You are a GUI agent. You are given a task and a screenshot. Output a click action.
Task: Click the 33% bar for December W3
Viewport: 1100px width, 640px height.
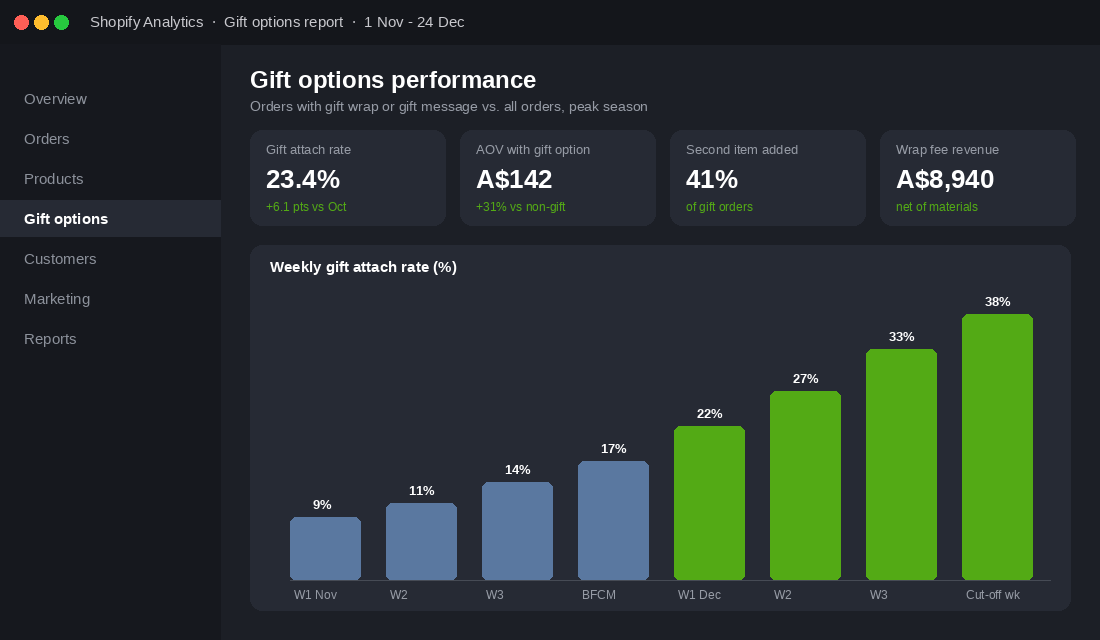[x=901, y=465]
